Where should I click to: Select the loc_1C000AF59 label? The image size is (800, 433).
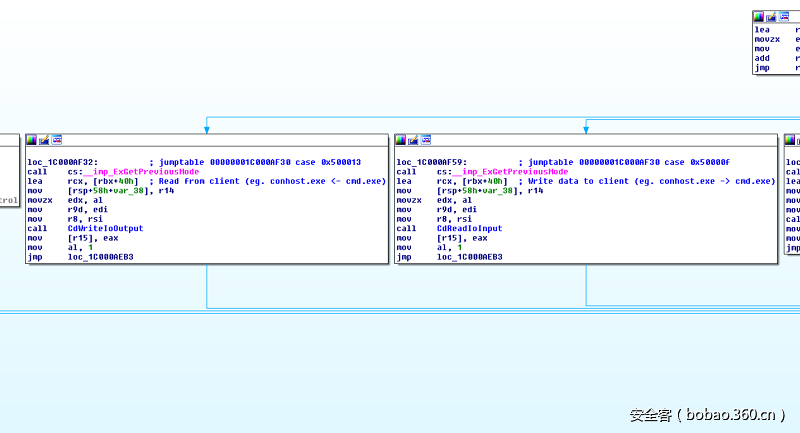(431, 162)
